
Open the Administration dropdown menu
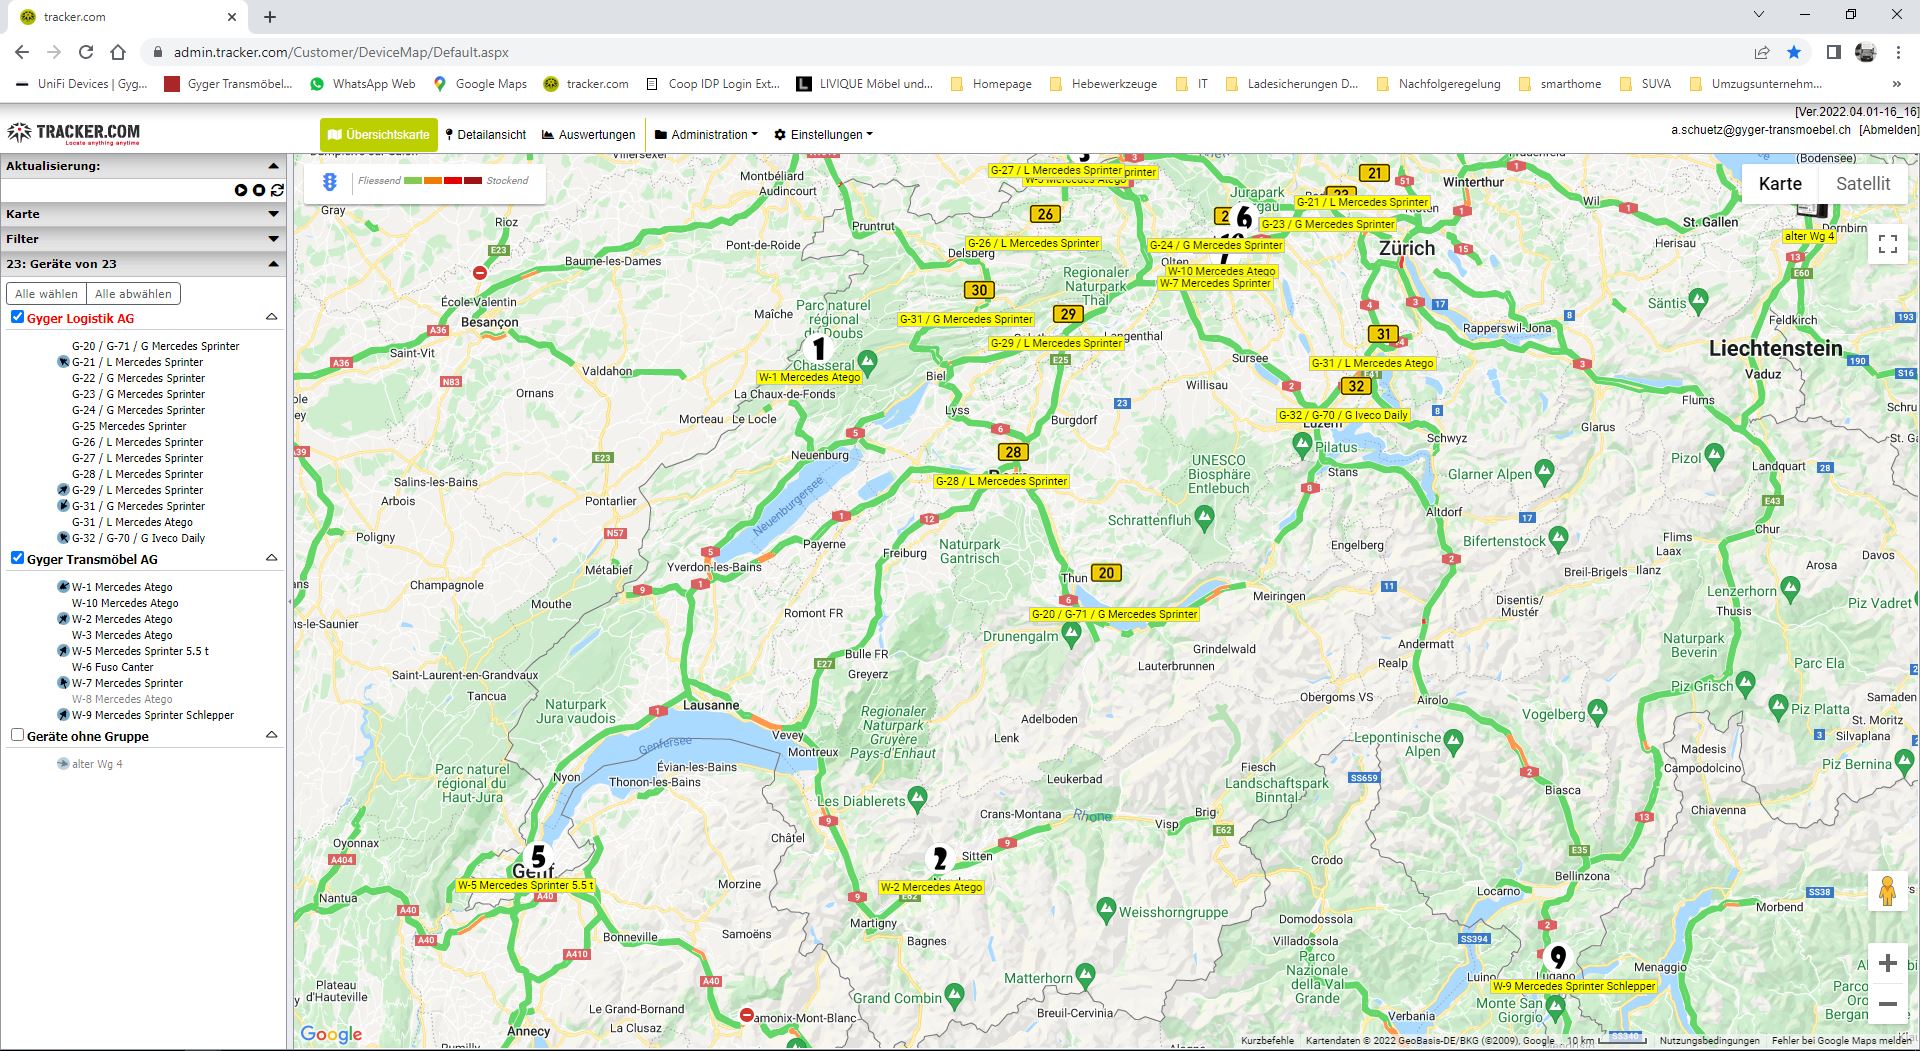(706, 135)
